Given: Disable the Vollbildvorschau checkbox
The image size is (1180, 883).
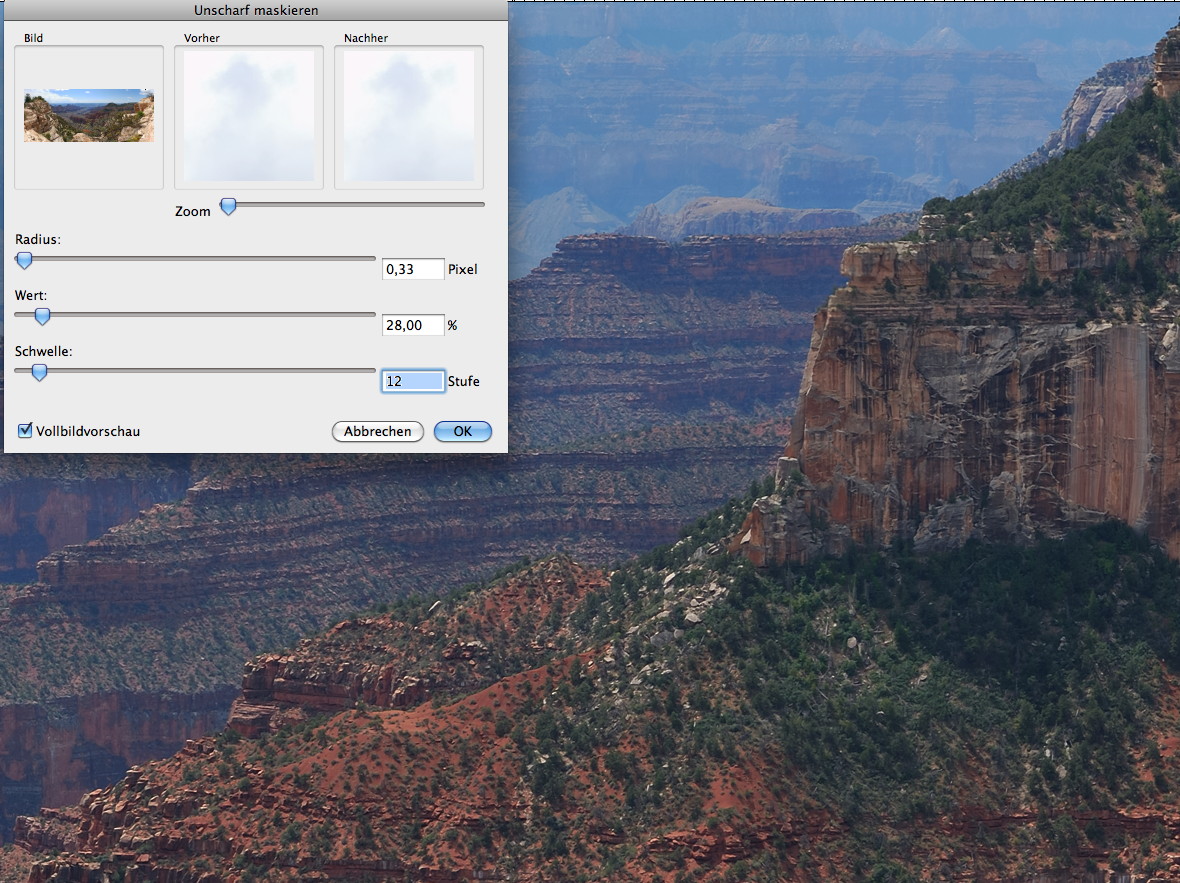Looking at the screenshot, I should [x=25, y=431].
